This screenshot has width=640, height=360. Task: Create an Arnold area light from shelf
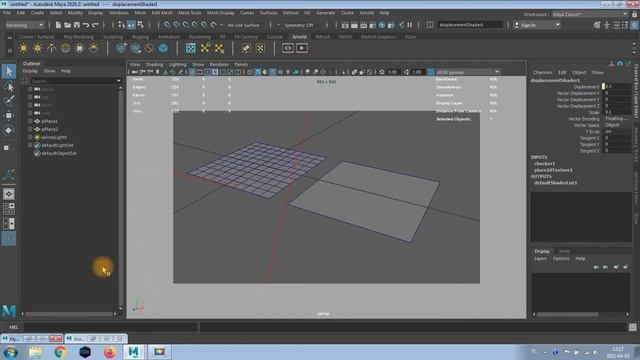click(x=24, y=48)
